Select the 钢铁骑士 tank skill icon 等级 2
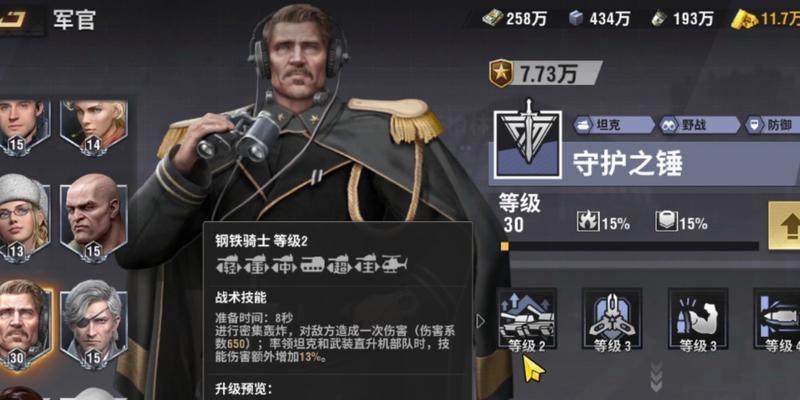This screenshot has height=400, width=800. (x=527, y=319)
